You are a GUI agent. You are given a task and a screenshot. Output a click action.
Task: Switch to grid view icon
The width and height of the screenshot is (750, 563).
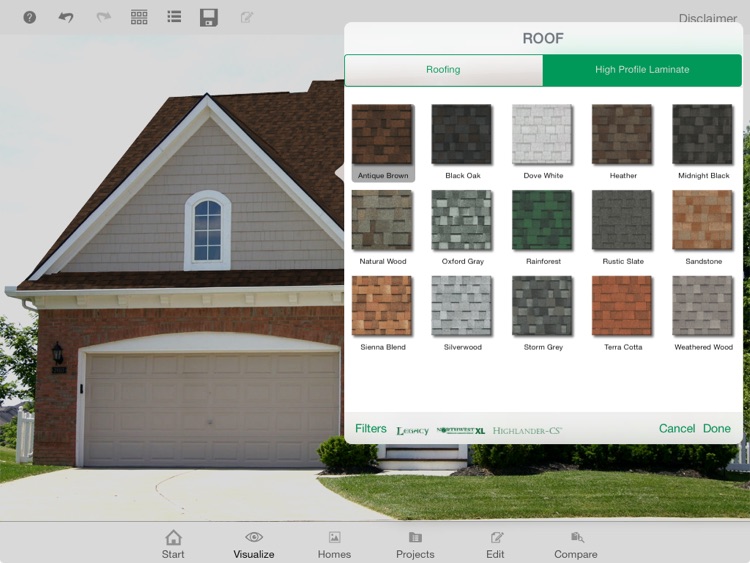tap(139, 17)
